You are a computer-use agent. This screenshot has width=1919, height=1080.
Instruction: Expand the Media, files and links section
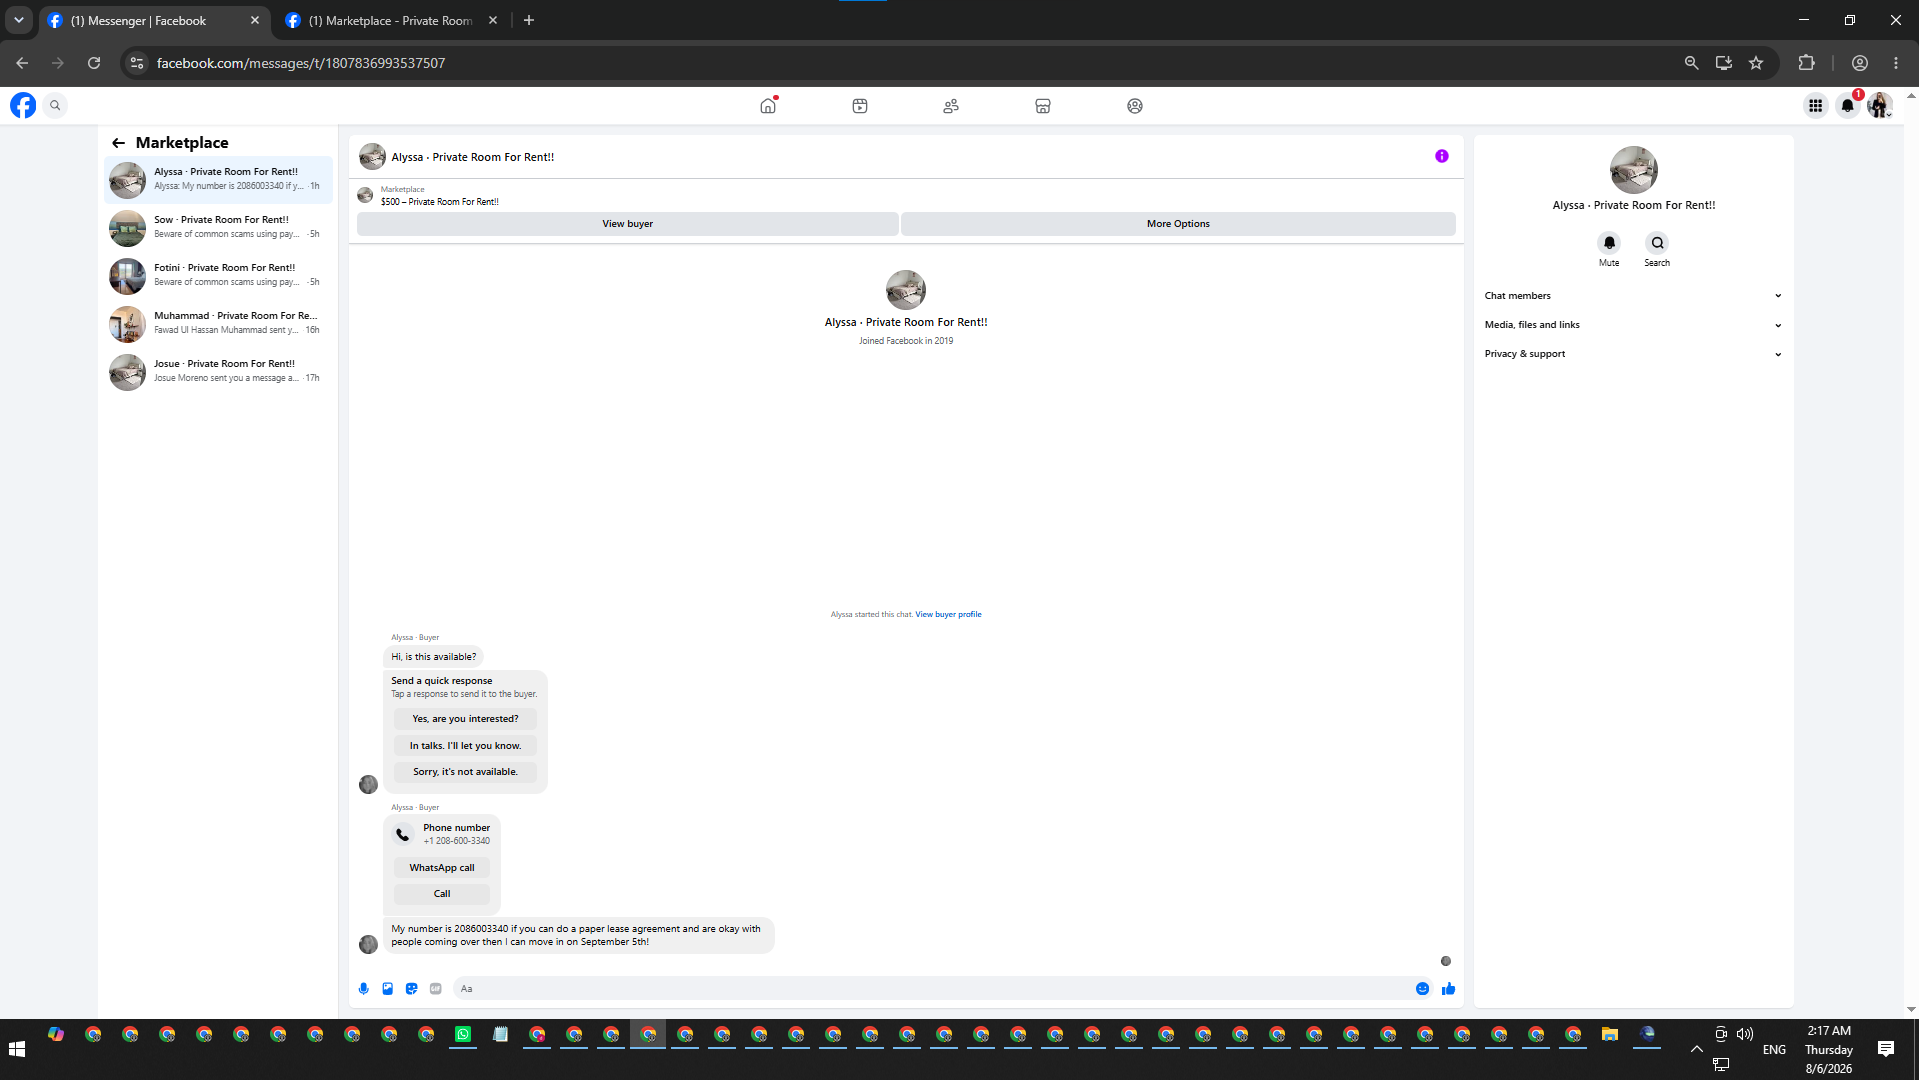(x=1633, y=325)
